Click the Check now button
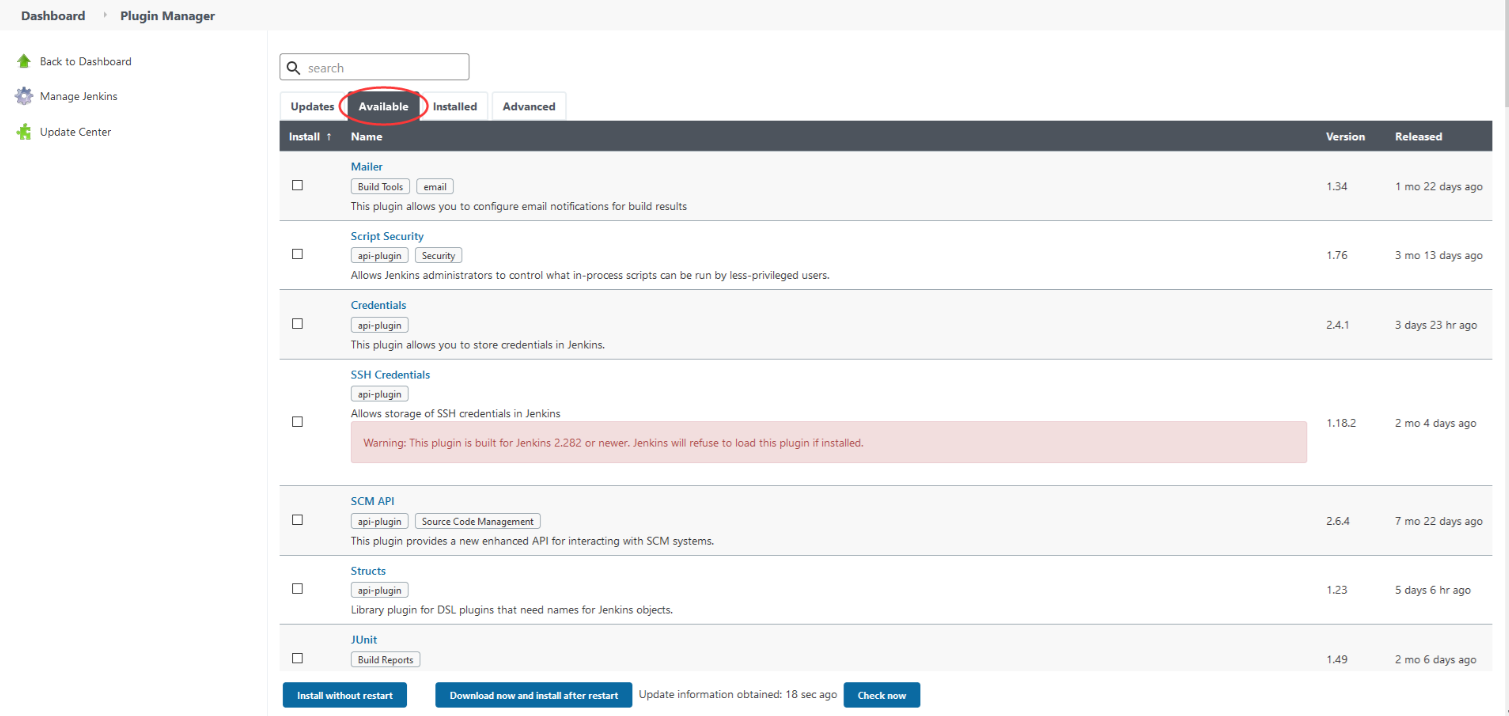1509x716 pixels. 882,695
